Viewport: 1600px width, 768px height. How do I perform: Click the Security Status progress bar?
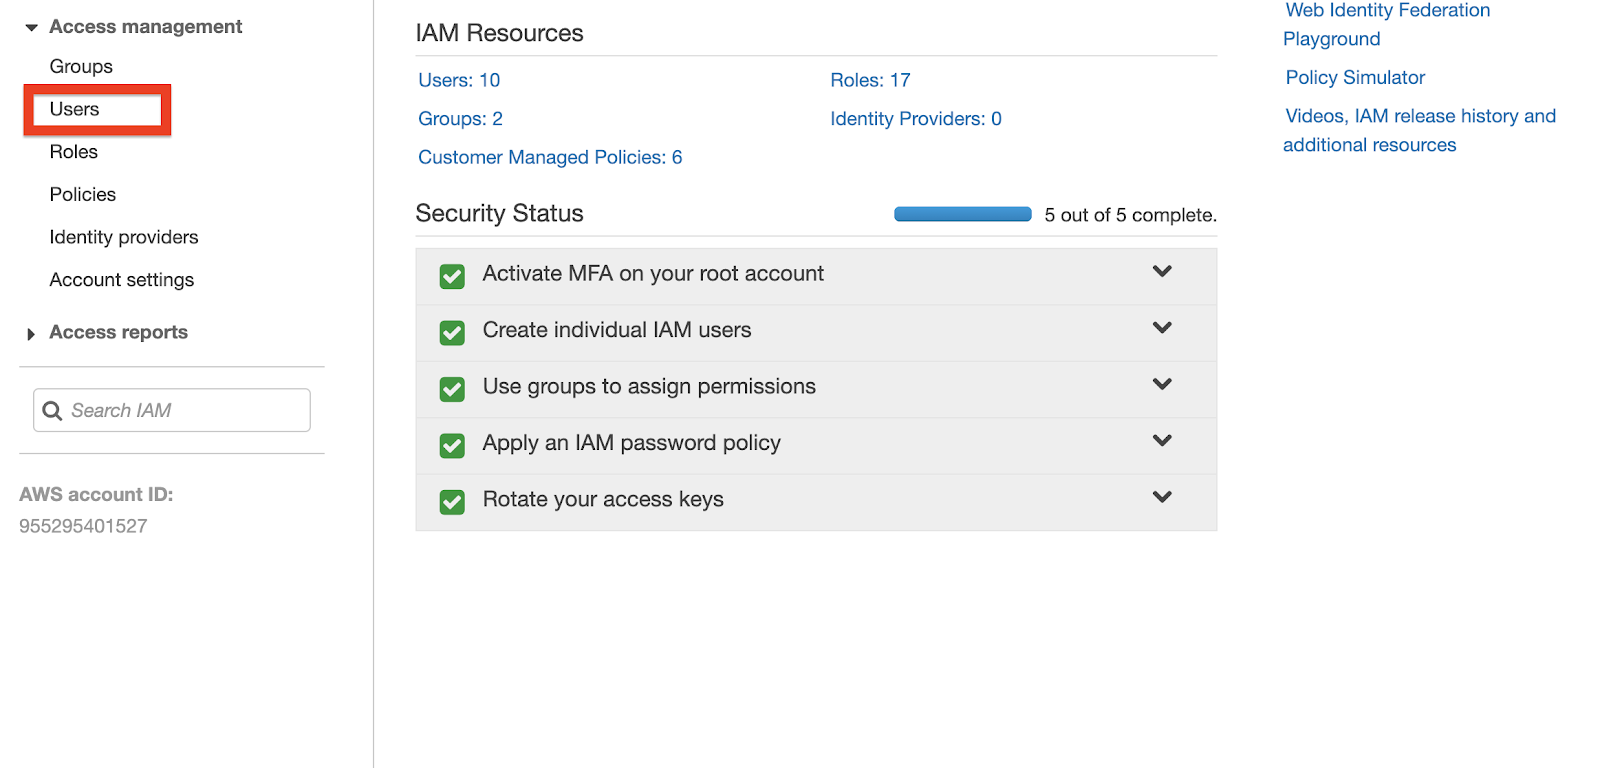963,214
